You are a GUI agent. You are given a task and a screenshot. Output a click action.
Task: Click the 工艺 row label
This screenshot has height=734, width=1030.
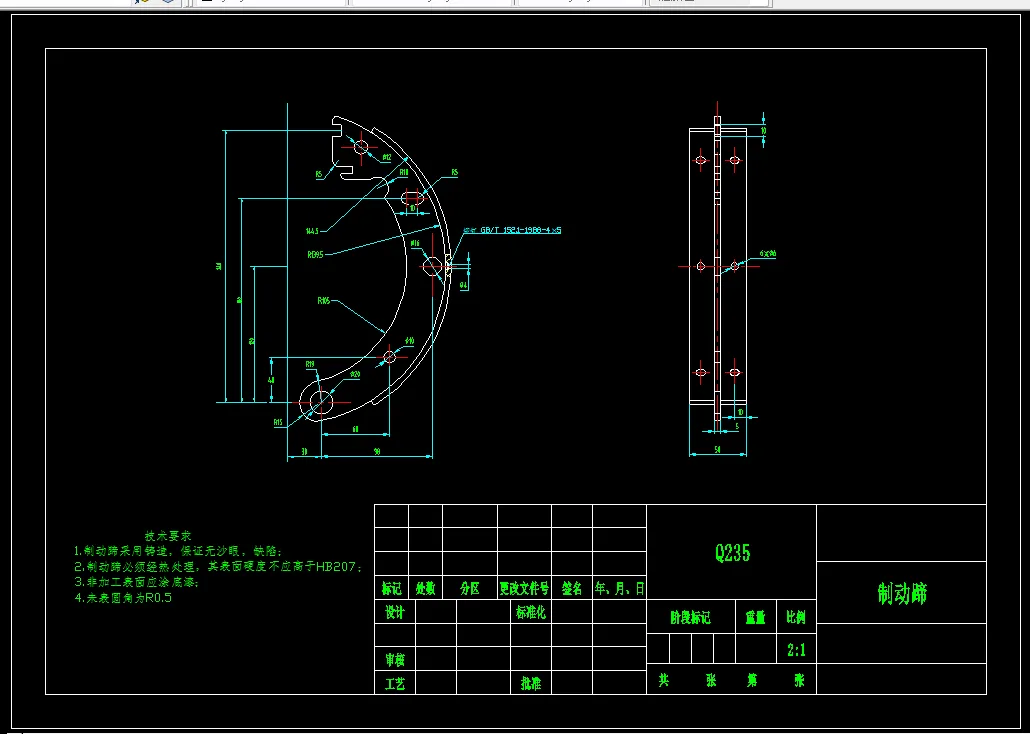click(x=395, y=684)
